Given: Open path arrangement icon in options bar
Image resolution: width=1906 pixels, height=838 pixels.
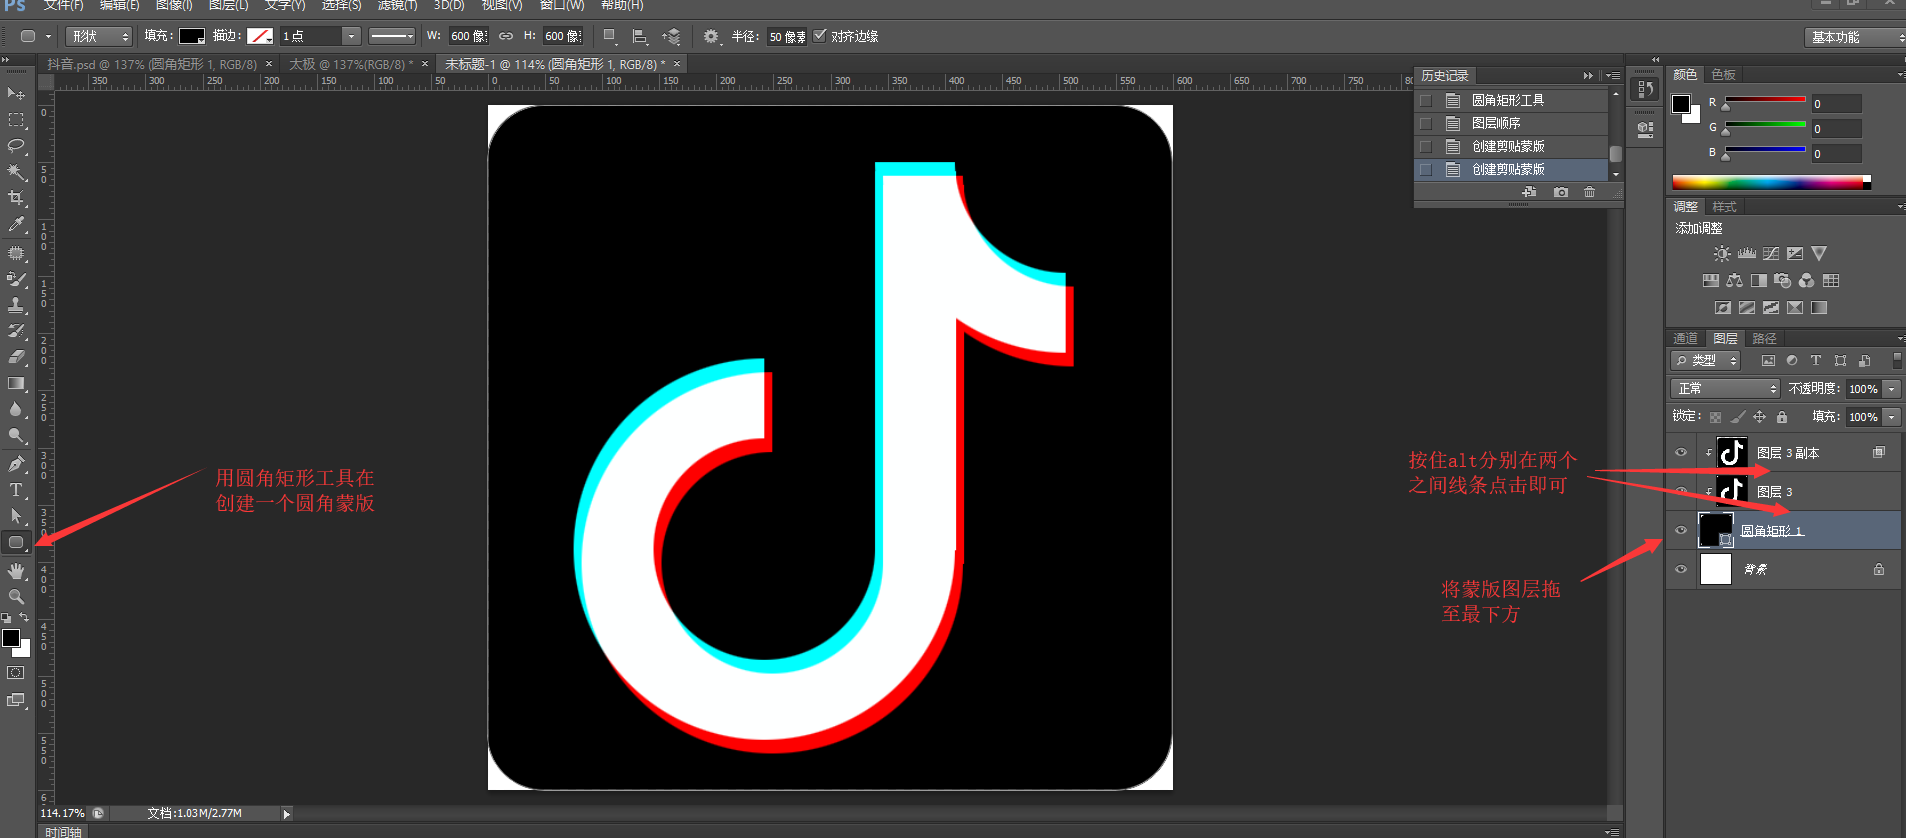Looking at the screenshot, I should click(671, 36).
